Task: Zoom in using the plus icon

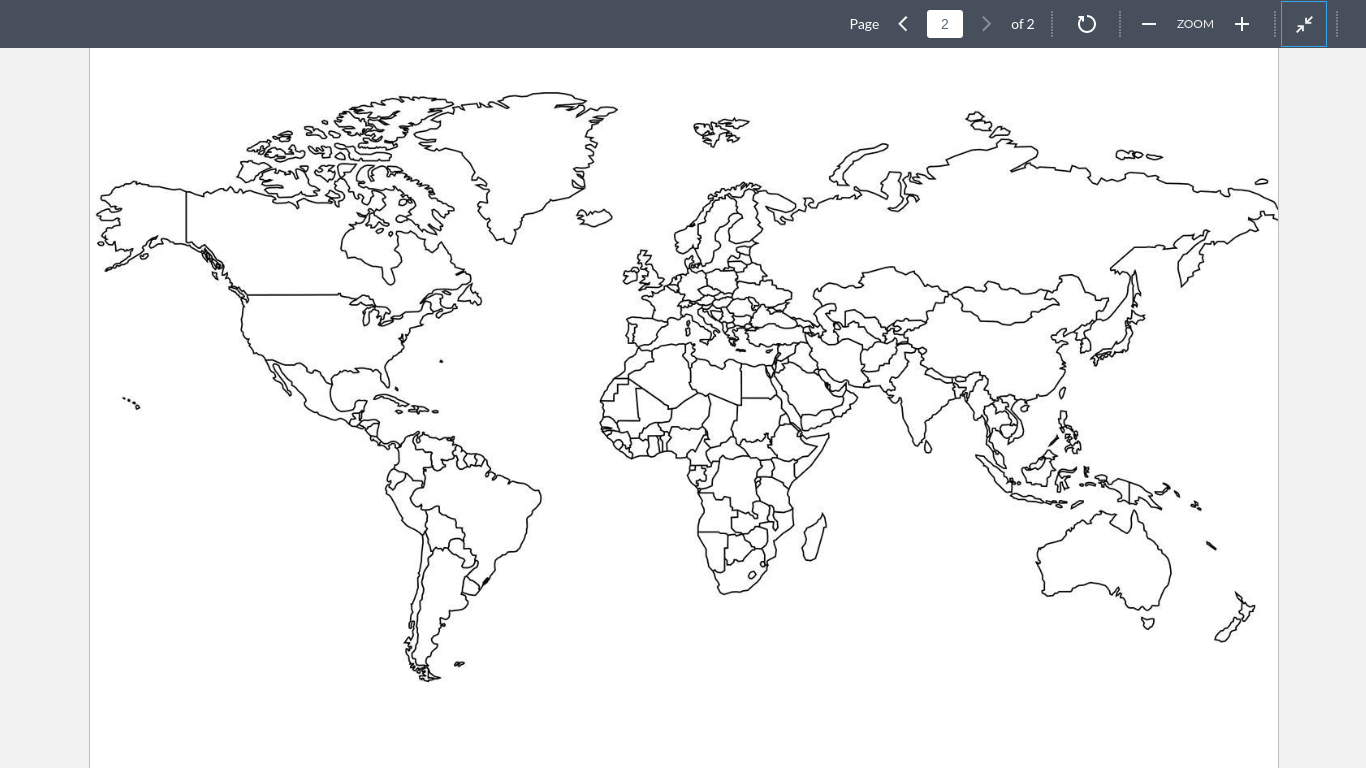Action: coord(1242,24)
